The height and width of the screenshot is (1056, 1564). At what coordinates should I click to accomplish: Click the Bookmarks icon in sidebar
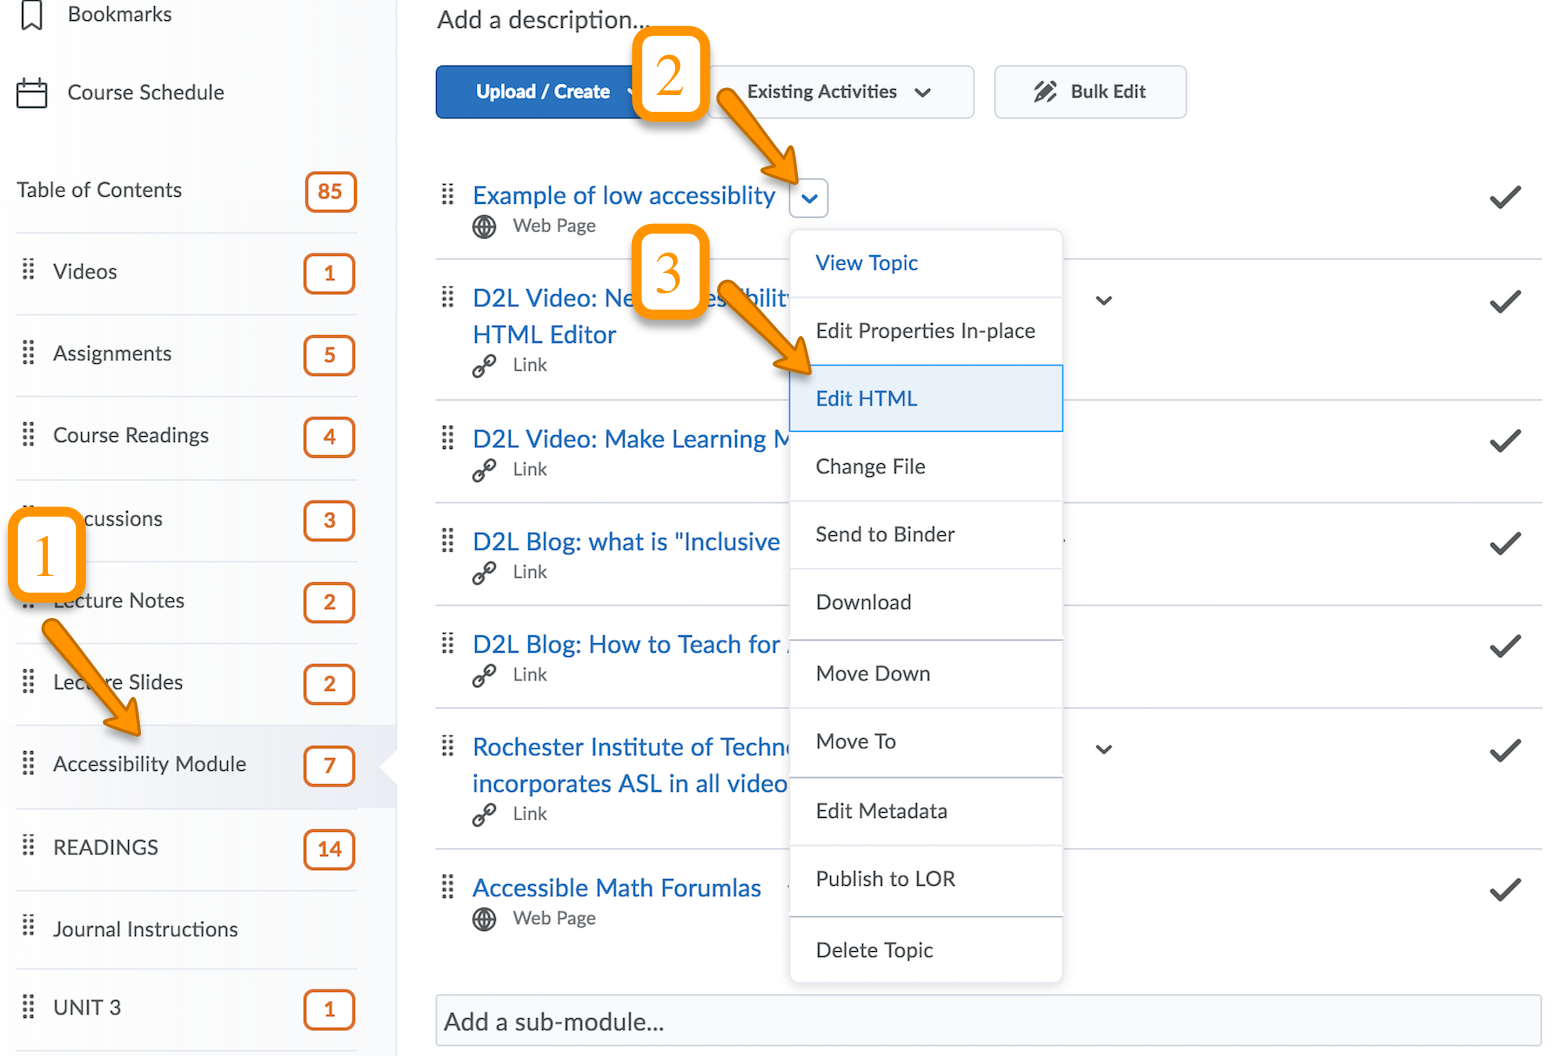coord(32,15)
